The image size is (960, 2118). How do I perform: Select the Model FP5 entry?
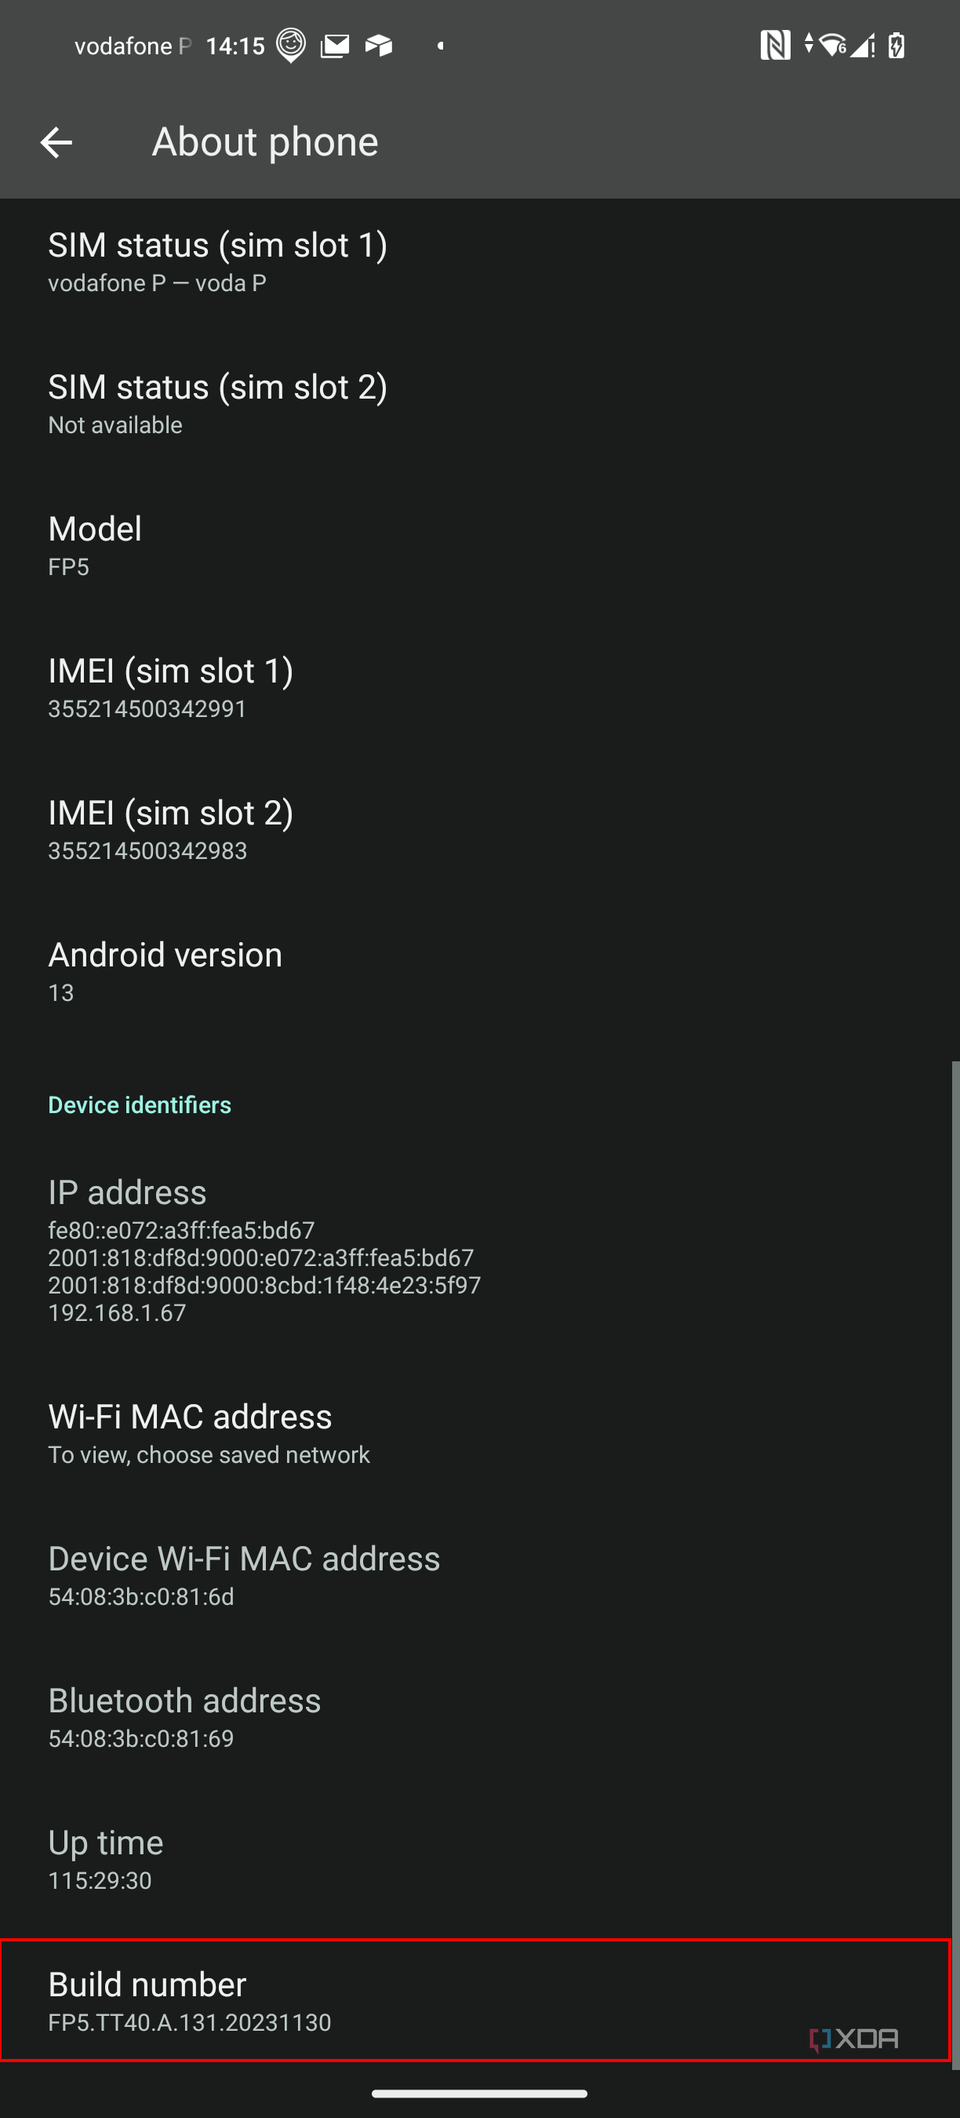(476, 546)
